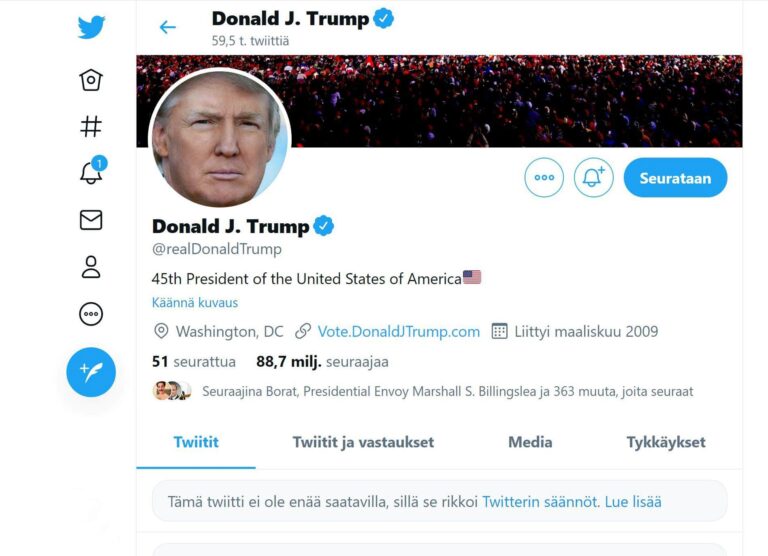Open Messages envelope icon

91,220
